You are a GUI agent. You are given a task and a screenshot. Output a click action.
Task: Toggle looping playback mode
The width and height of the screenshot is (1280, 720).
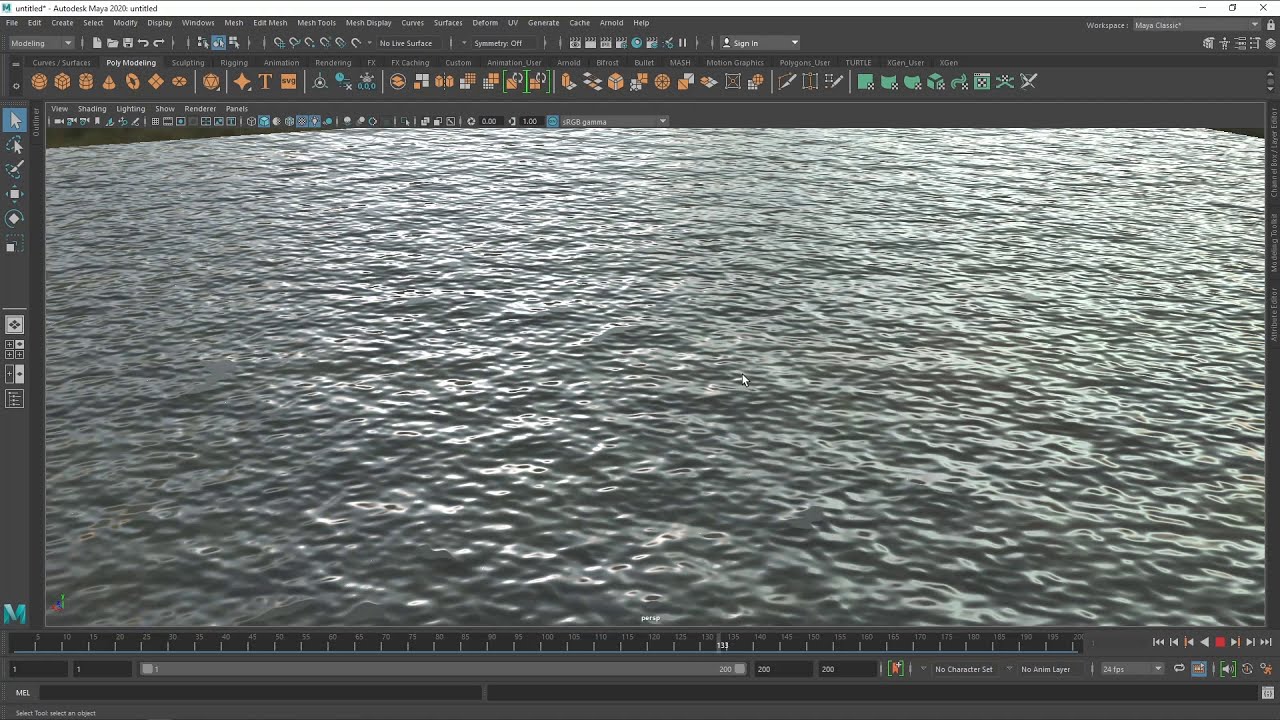point(1179,669)
